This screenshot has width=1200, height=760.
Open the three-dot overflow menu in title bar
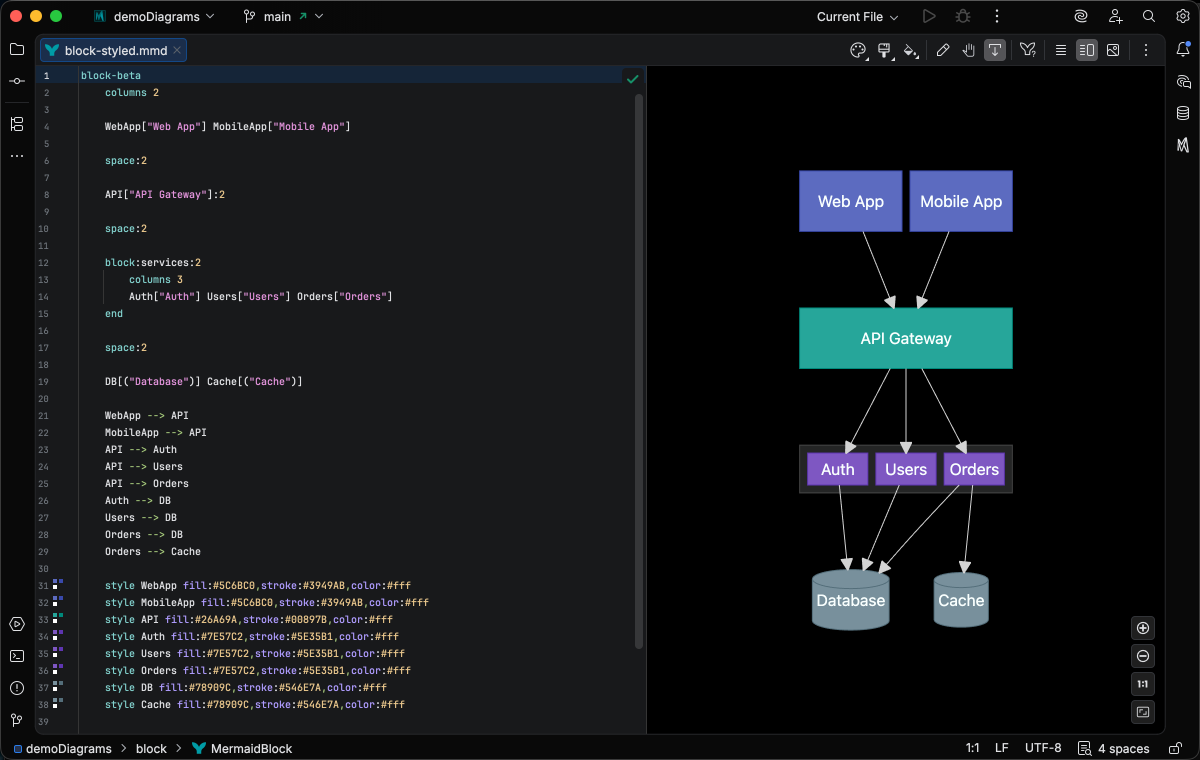pos(997,16)
